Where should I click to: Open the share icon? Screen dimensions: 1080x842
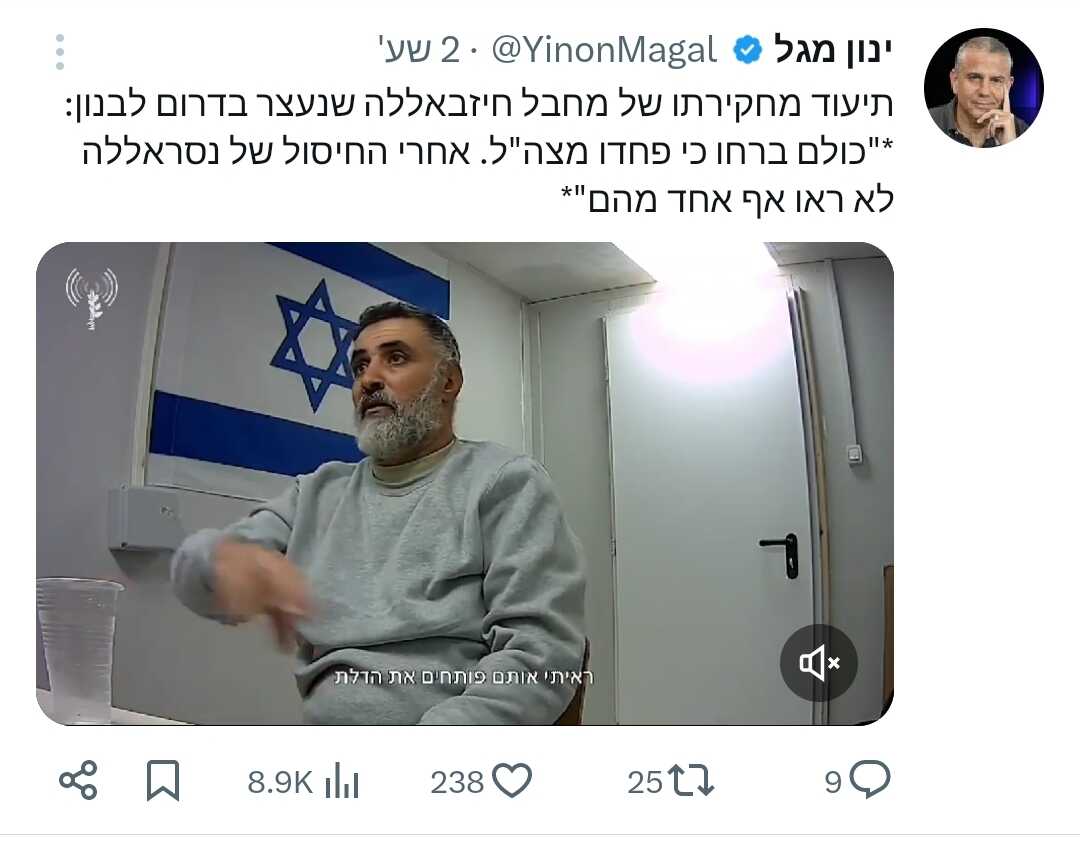tap(78, 781)
